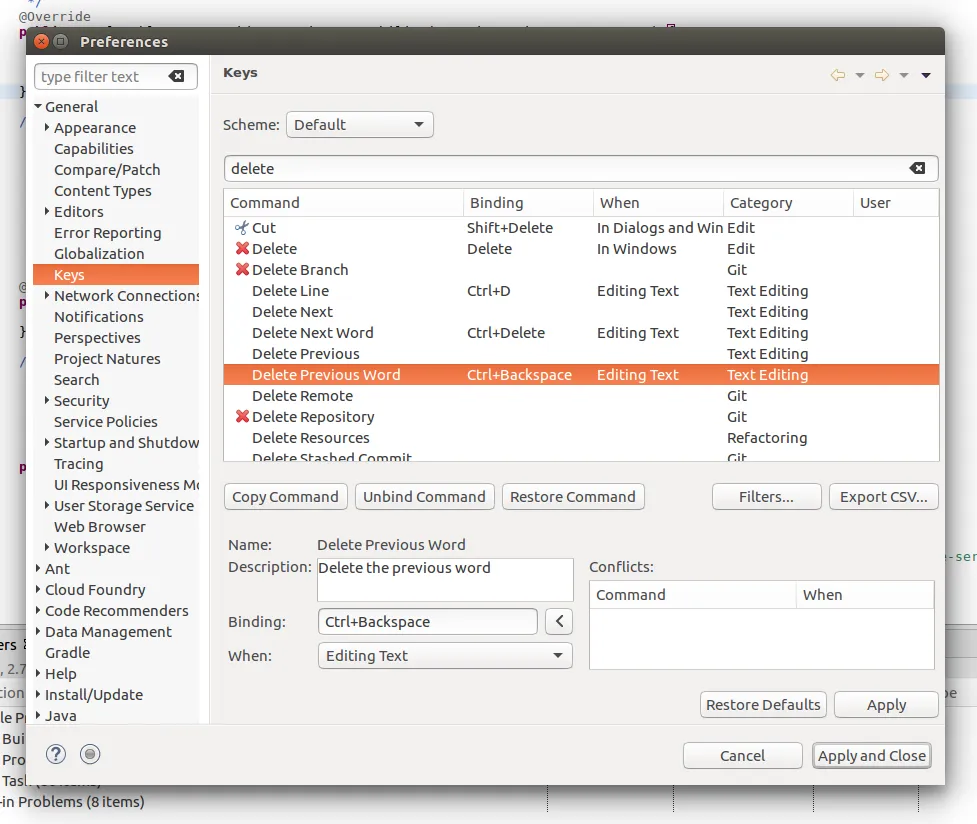The width and height of the screenshot is (977, 824).
Task: Select the Delete Previous command row
Action: [581, 354]
